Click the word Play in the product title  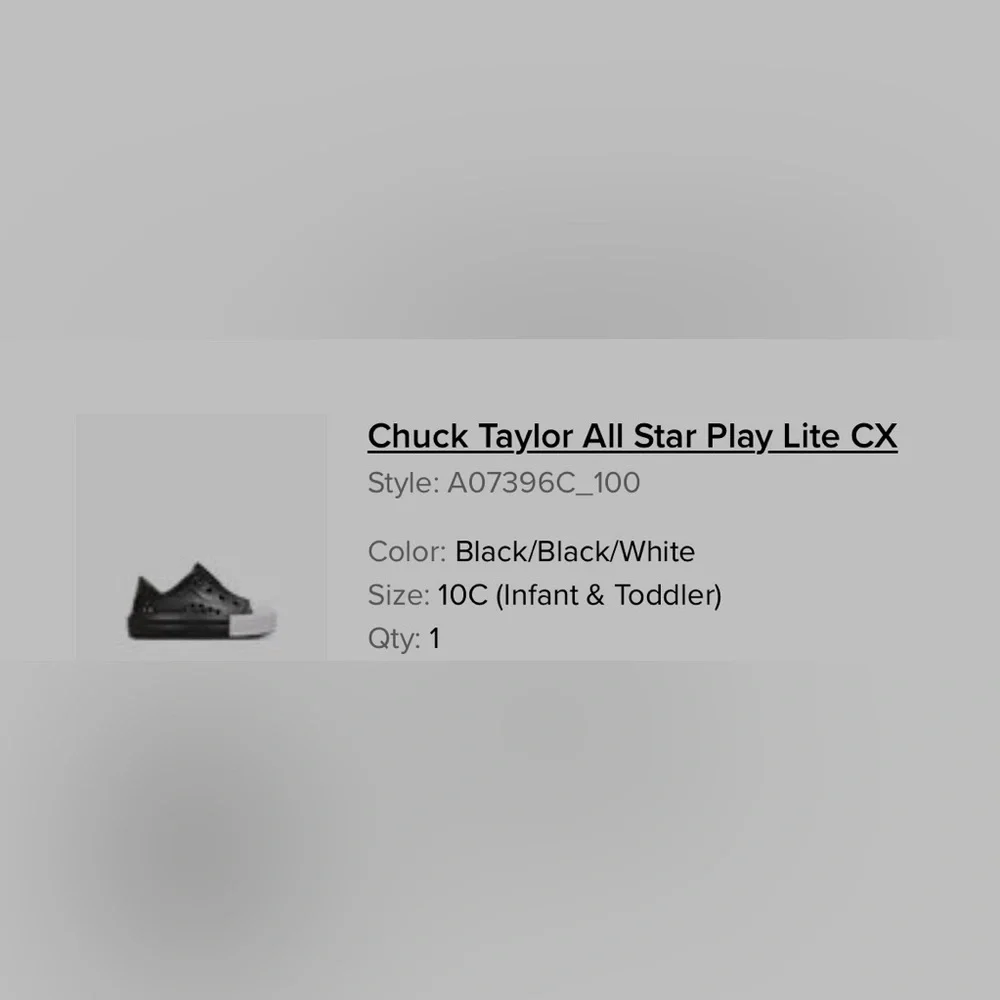[x=739, y=438]
